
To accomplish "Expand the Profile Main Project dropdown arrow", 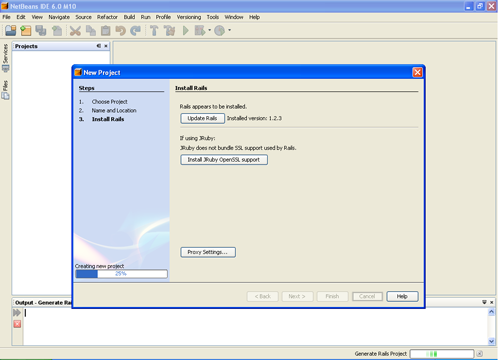I will (230, 30).
